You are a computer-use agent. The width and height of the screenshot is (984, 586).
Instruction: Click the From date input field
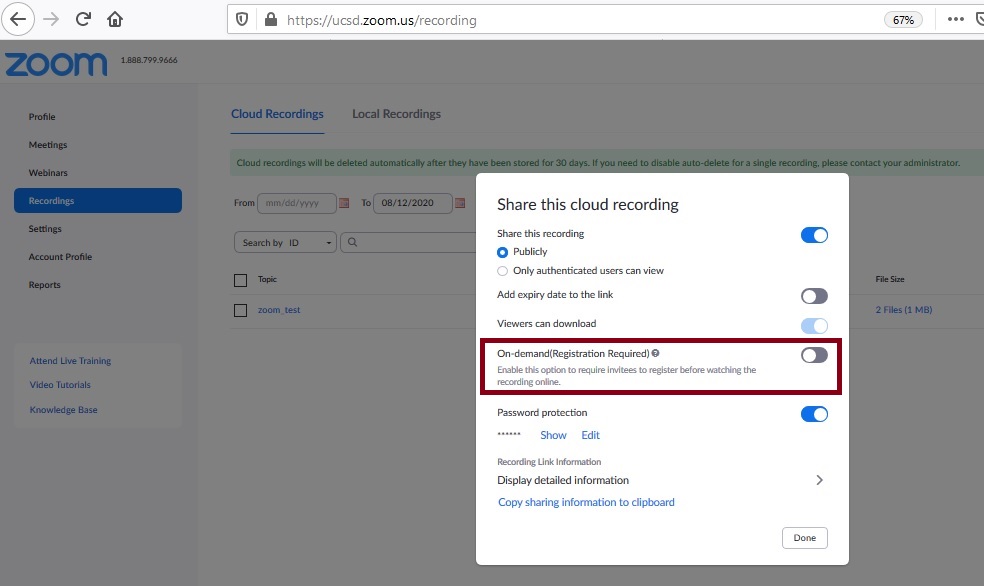coord(297,203)
